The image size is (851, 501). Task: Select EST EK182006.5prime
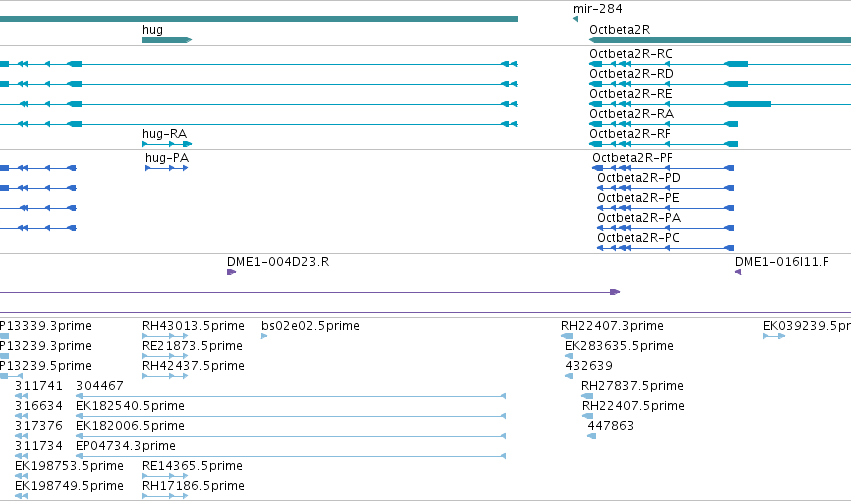pyautogui.click(x=130, y=427)
